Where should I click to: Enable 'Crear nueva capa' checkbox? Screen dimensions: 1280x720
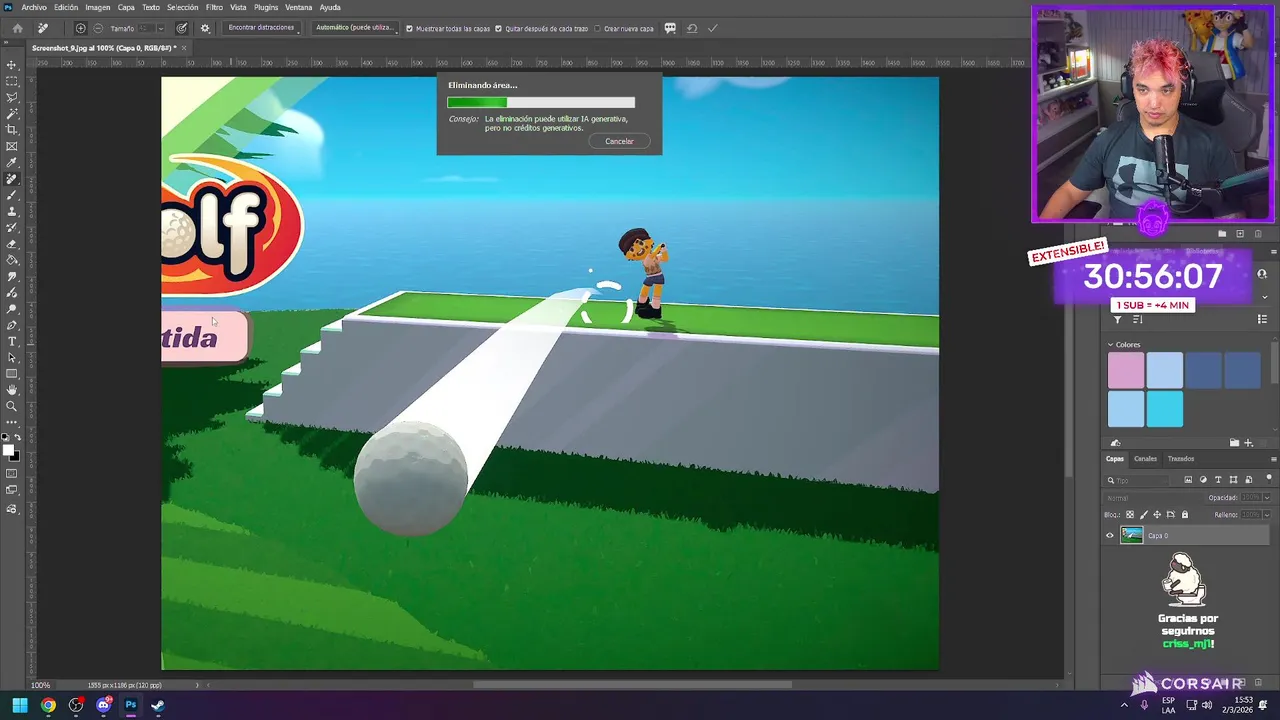point(597,28)
